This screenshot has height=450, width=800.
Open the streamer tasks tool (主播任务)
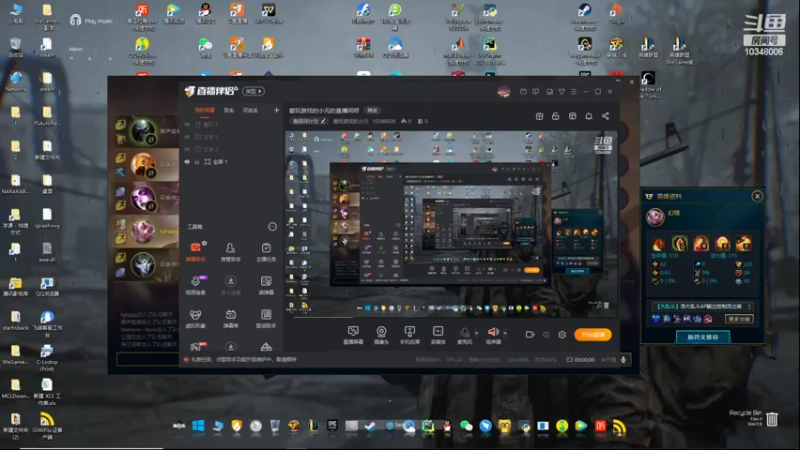click(x=266, y=252)
